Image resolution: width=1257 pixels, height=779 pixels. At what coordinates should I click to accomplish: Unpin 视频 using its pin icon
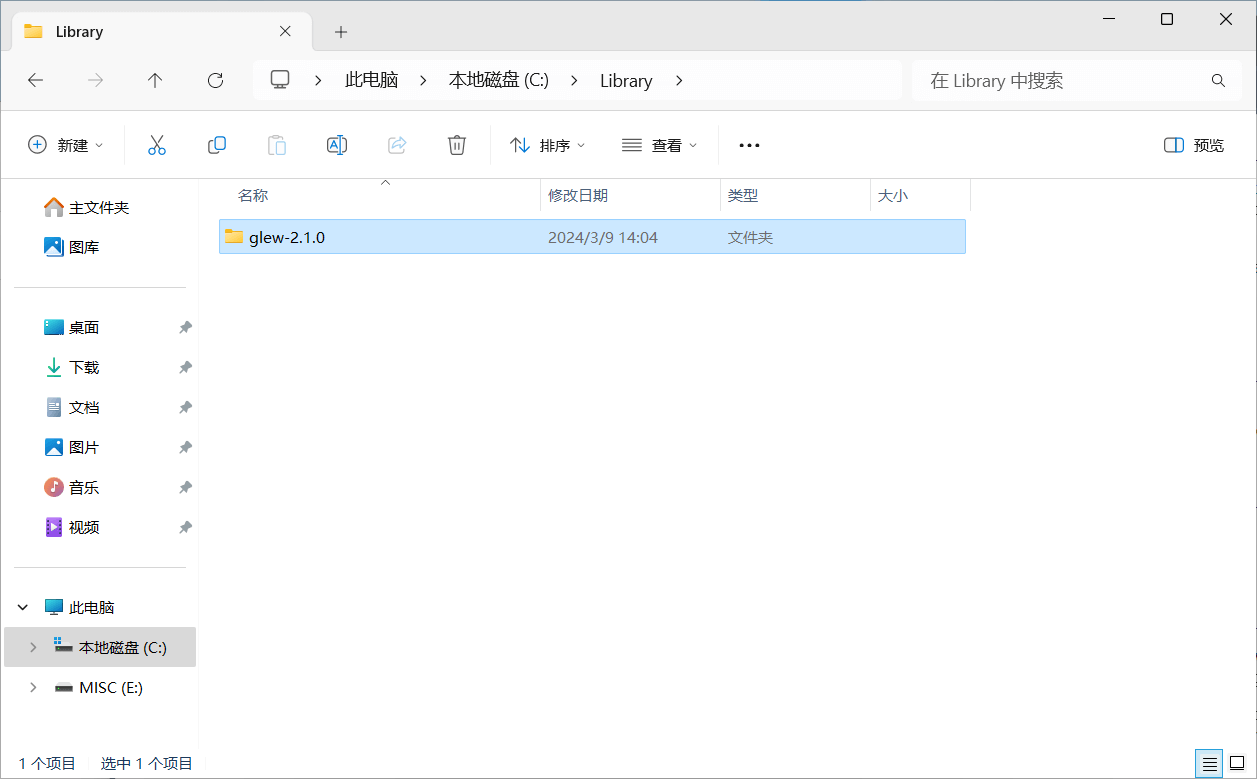click(185, 527)
